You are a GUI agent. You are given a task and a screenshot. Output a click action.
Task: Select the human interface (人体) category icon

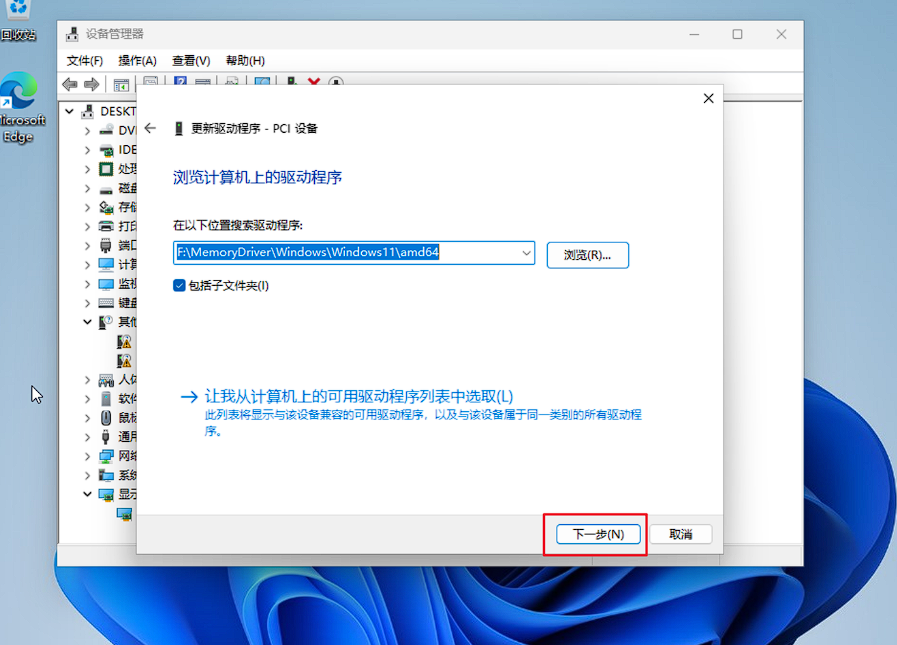pyautogui.click(x=106, y=379)
